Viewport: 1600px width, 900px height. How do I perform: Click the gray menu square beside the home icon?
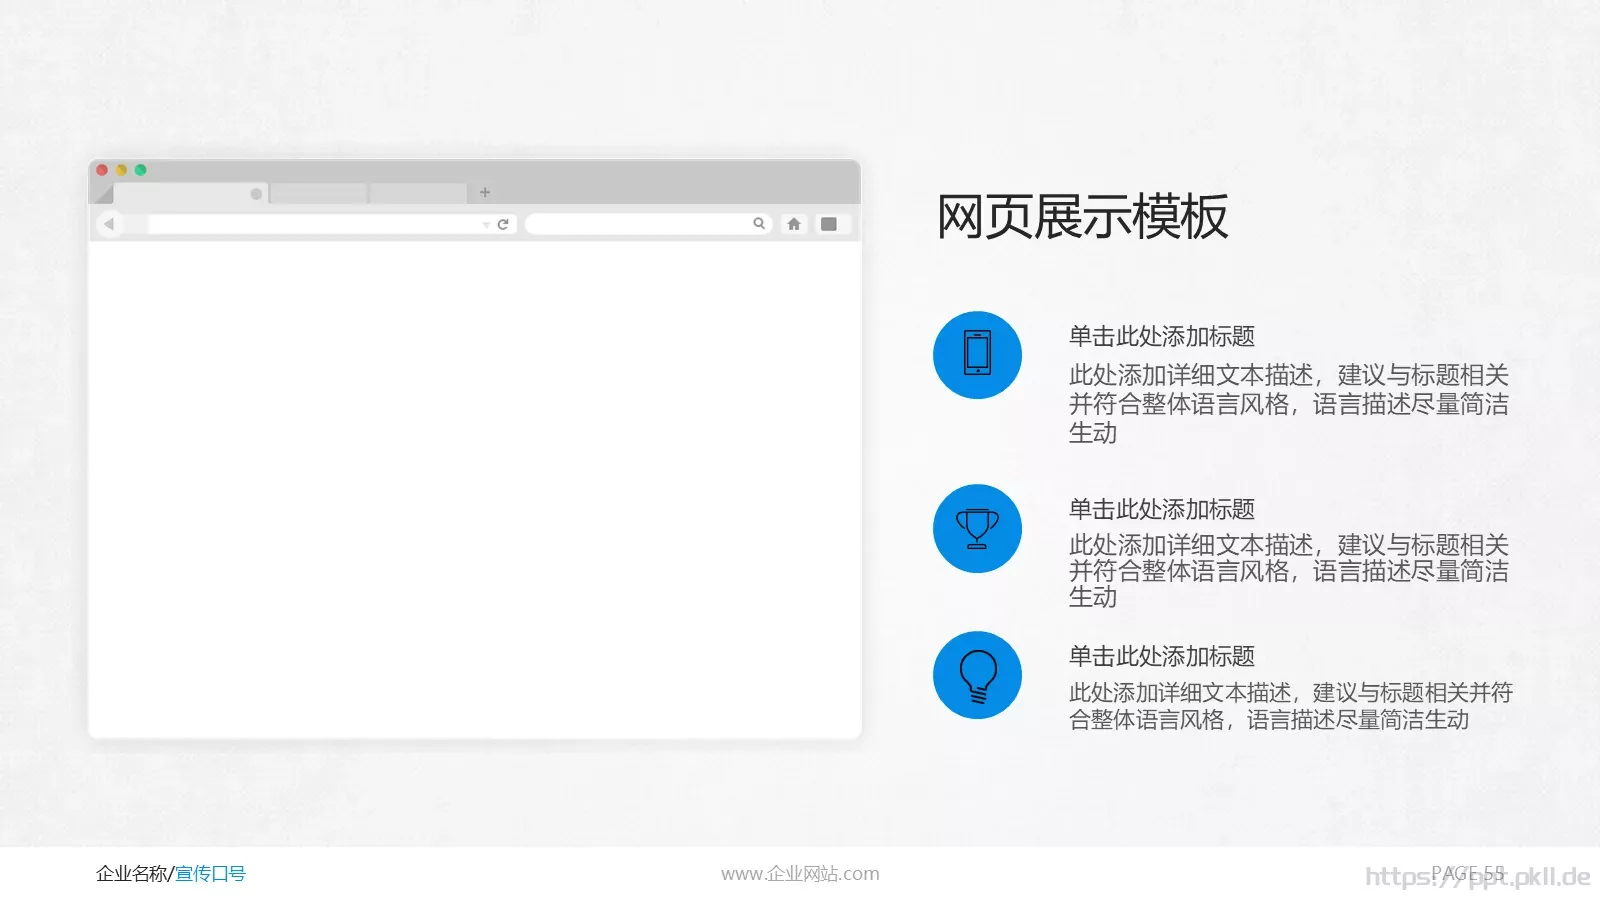click(x=829, y=224)
